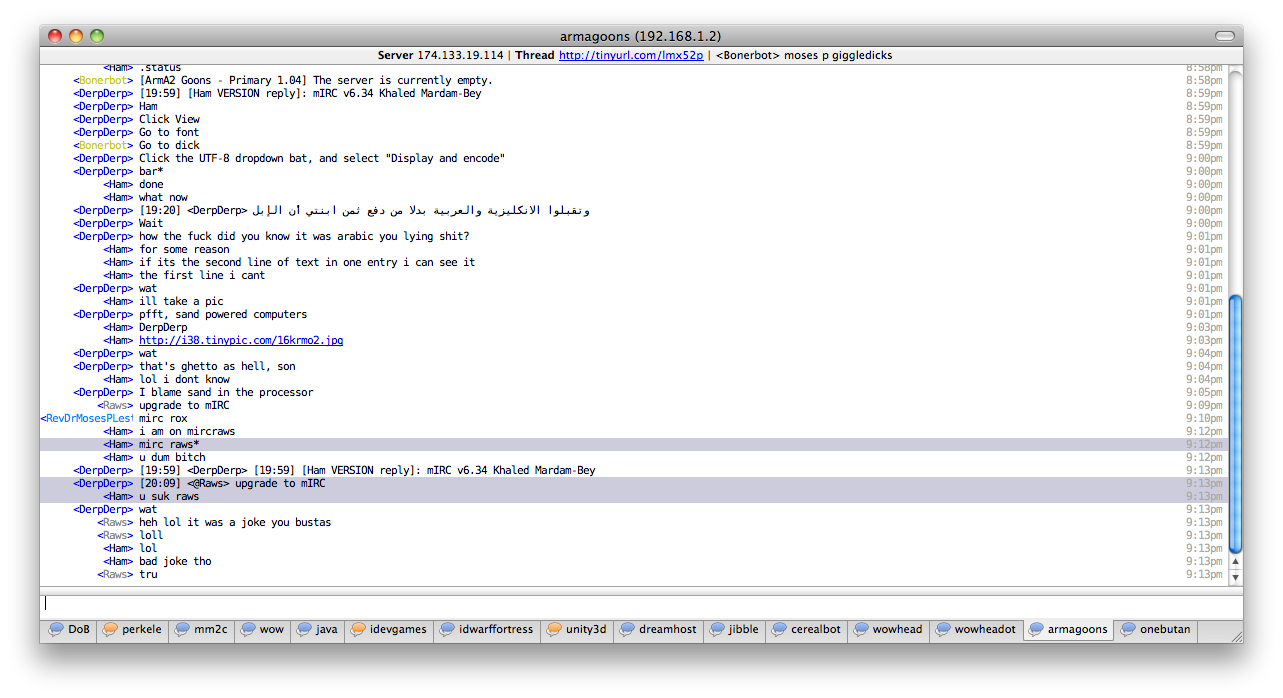Toggle the toolbar pill button in title bar

[x=1224, y=36]
